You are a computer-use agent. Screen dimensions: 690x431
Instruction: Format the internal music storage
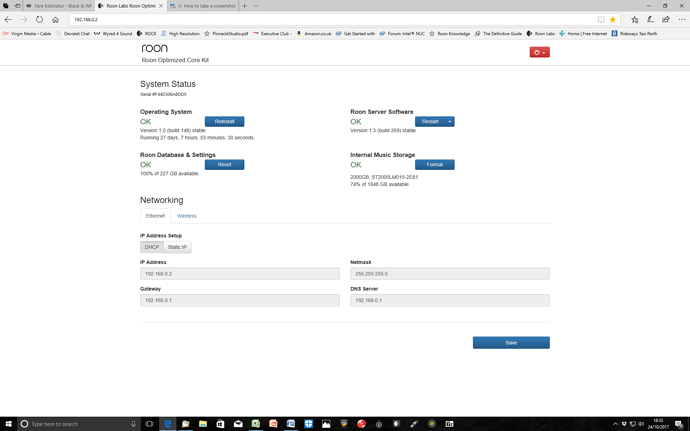(435, 165)
